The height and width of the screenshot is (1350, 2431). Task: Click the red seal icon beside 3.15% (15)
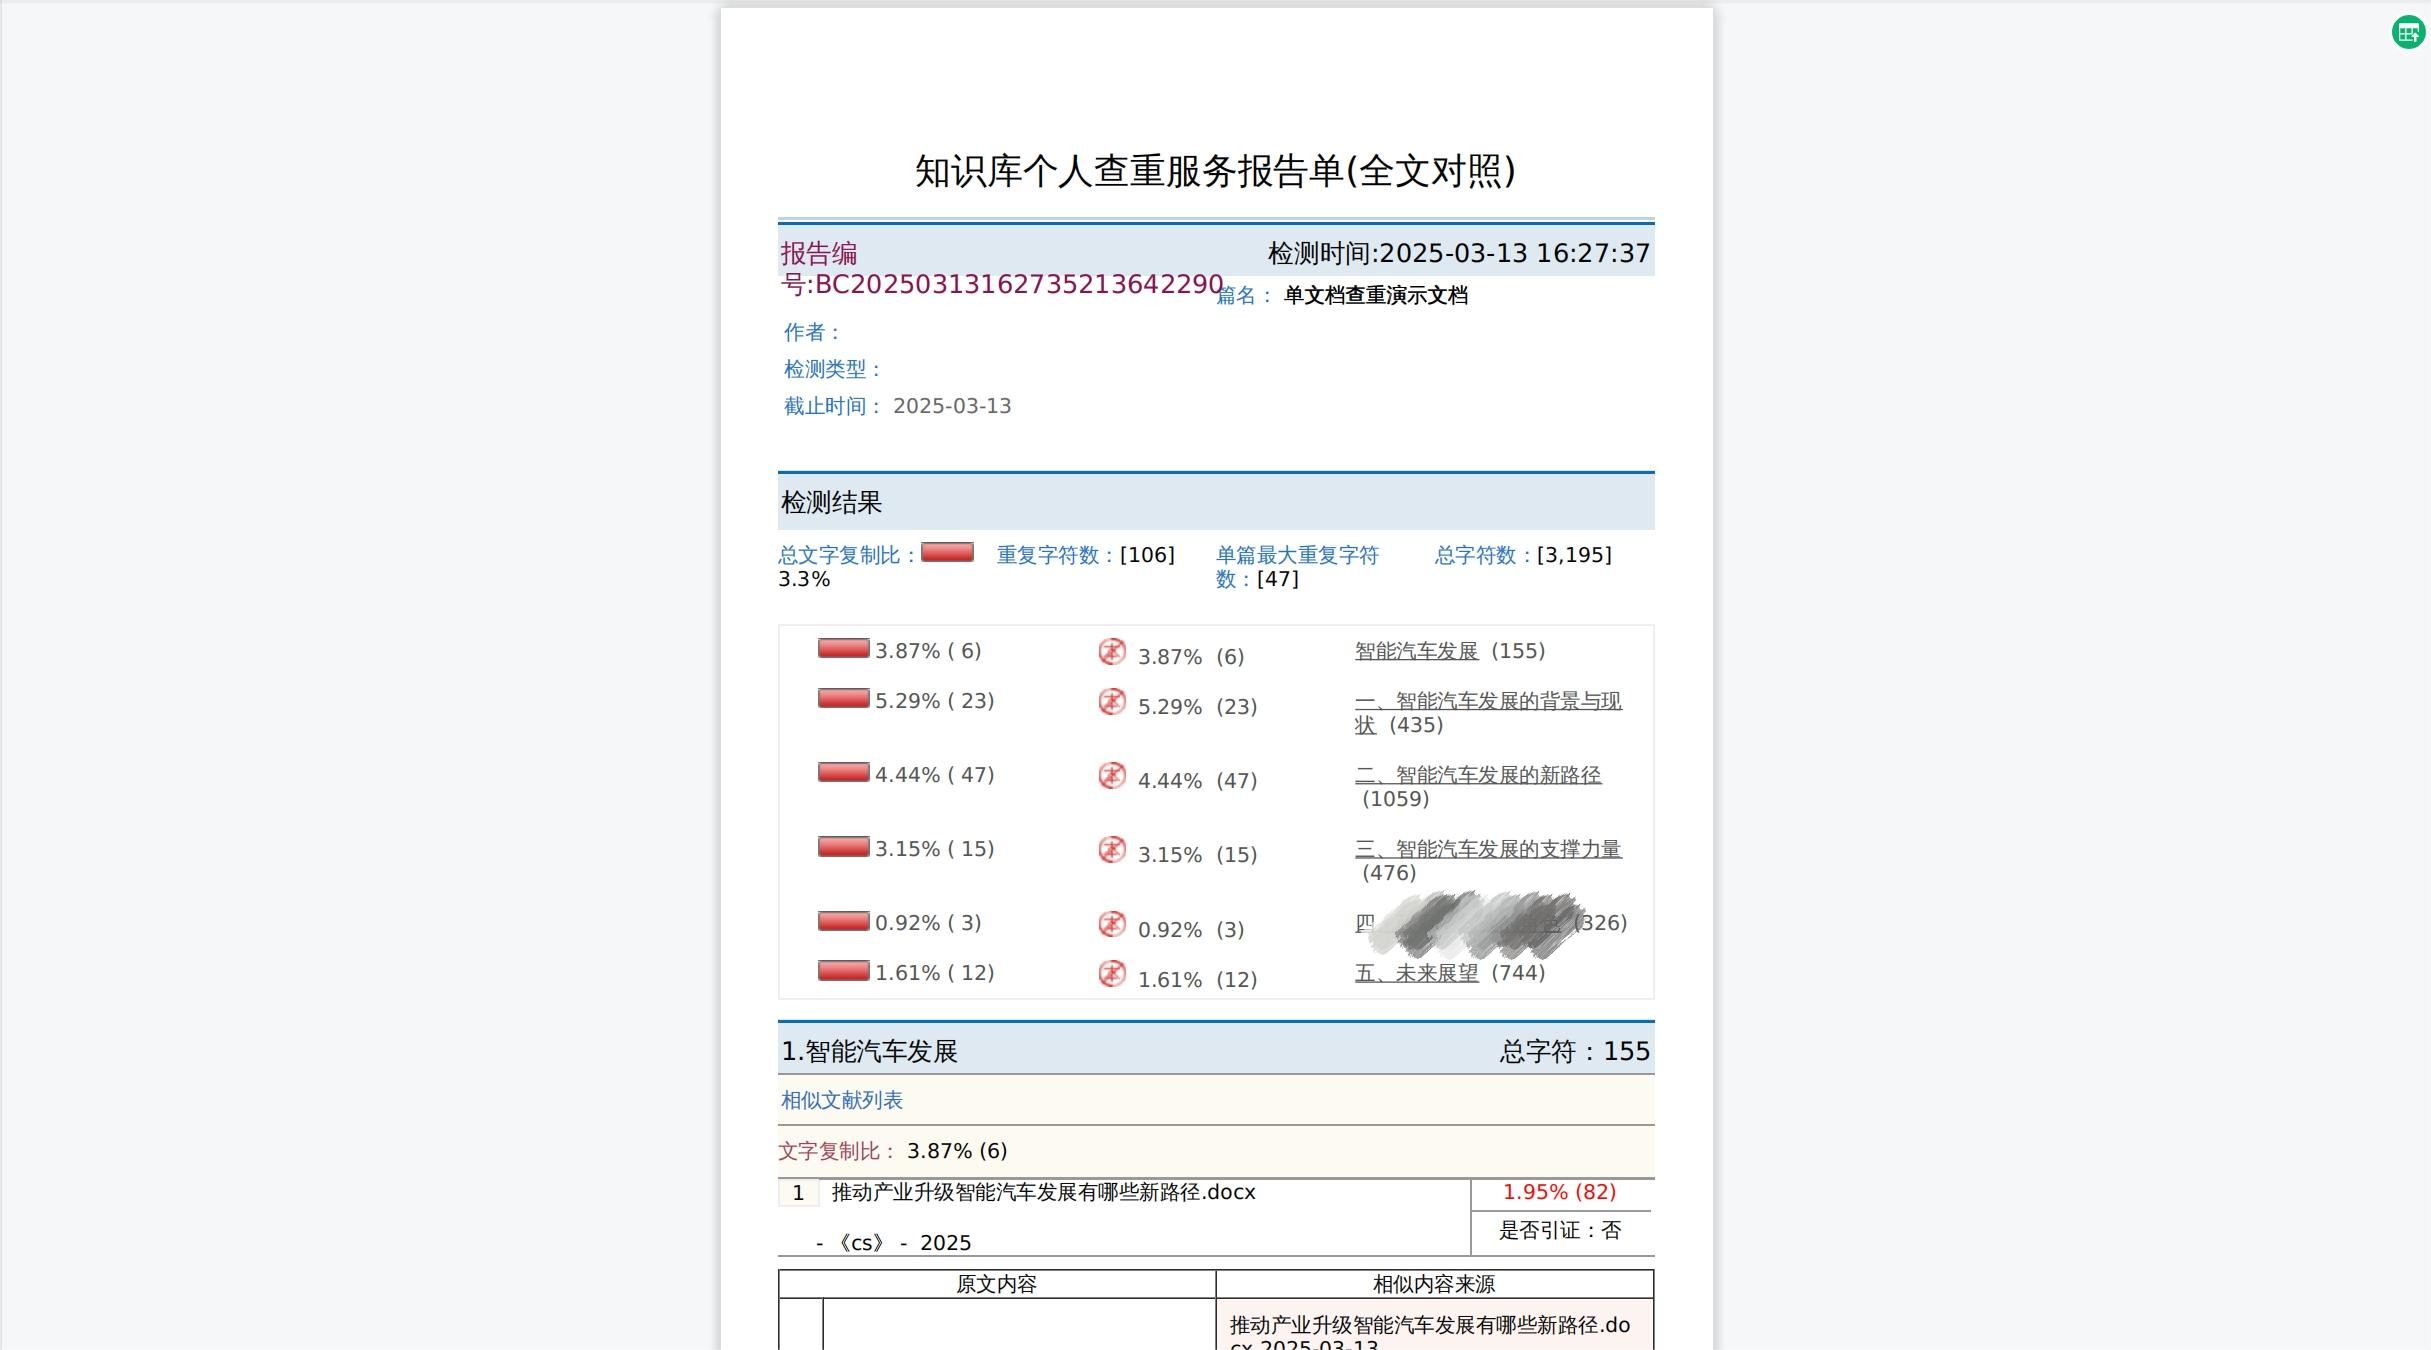pos(1111,853)
